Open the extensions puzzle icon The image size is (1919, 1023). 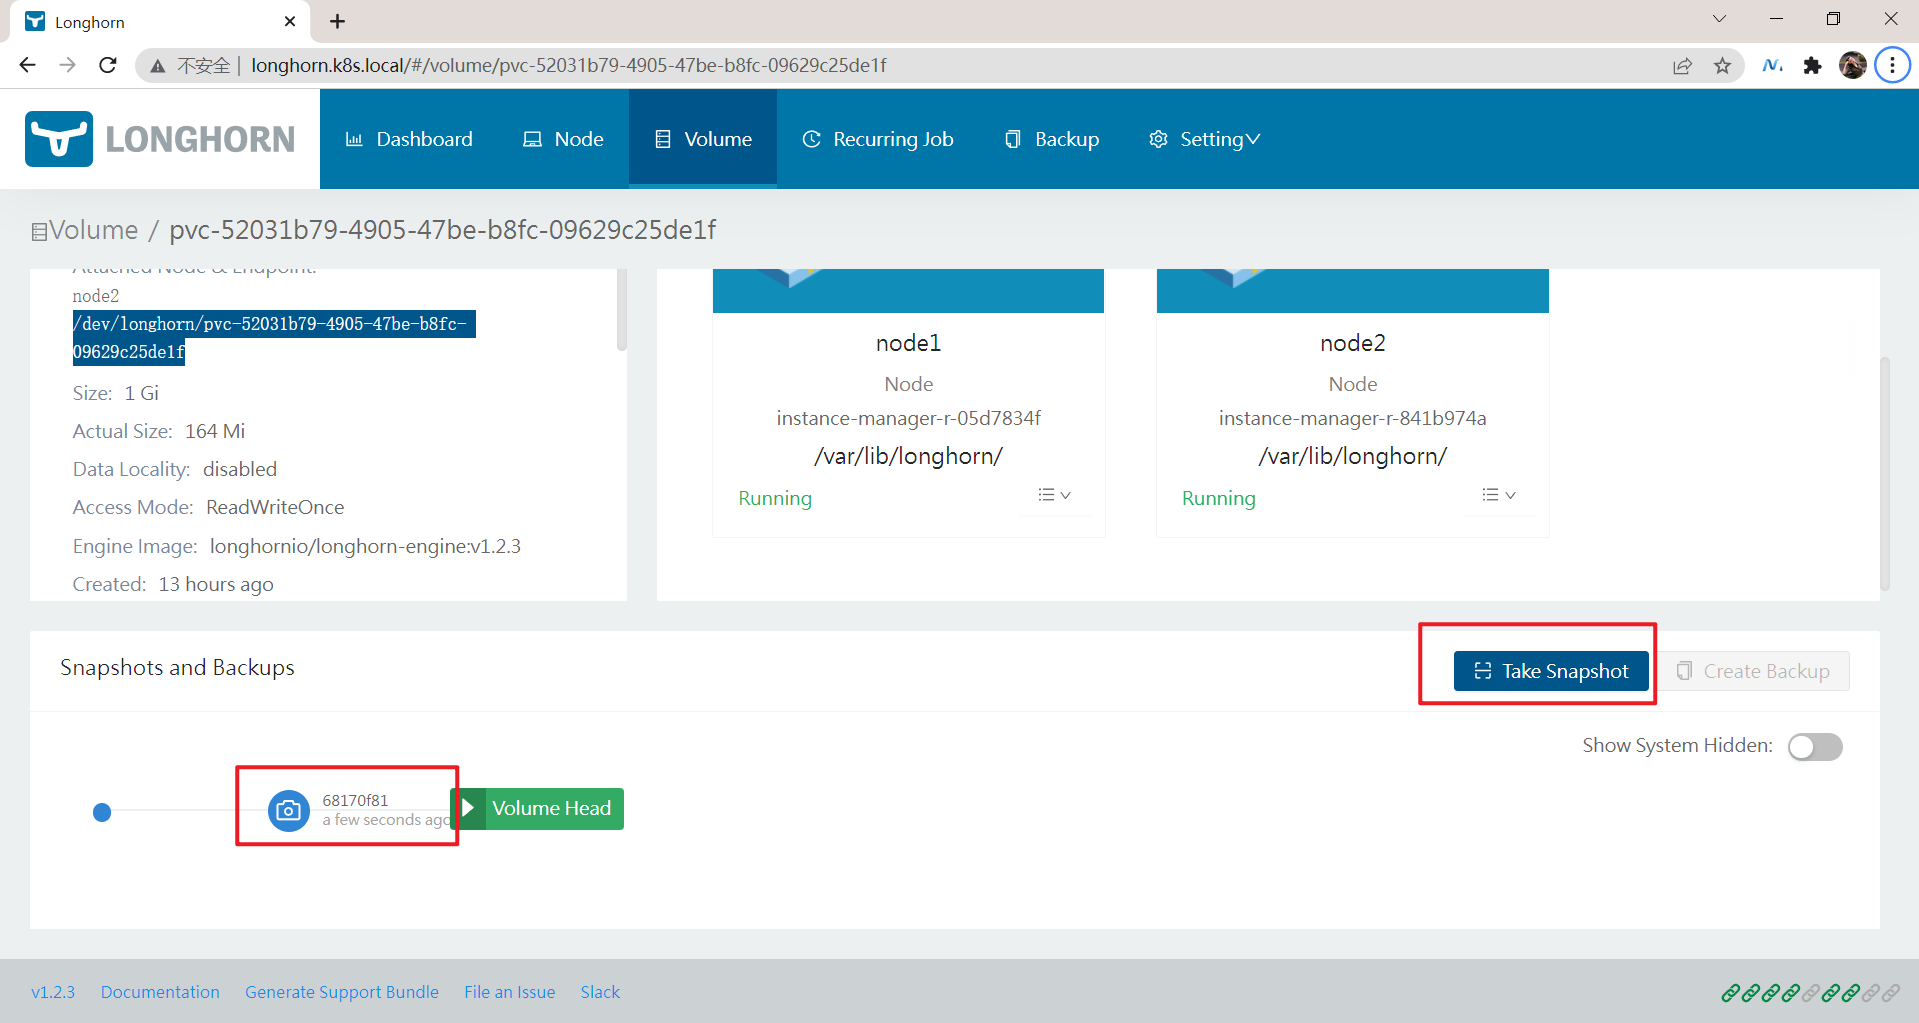(x=1812, y=66)
